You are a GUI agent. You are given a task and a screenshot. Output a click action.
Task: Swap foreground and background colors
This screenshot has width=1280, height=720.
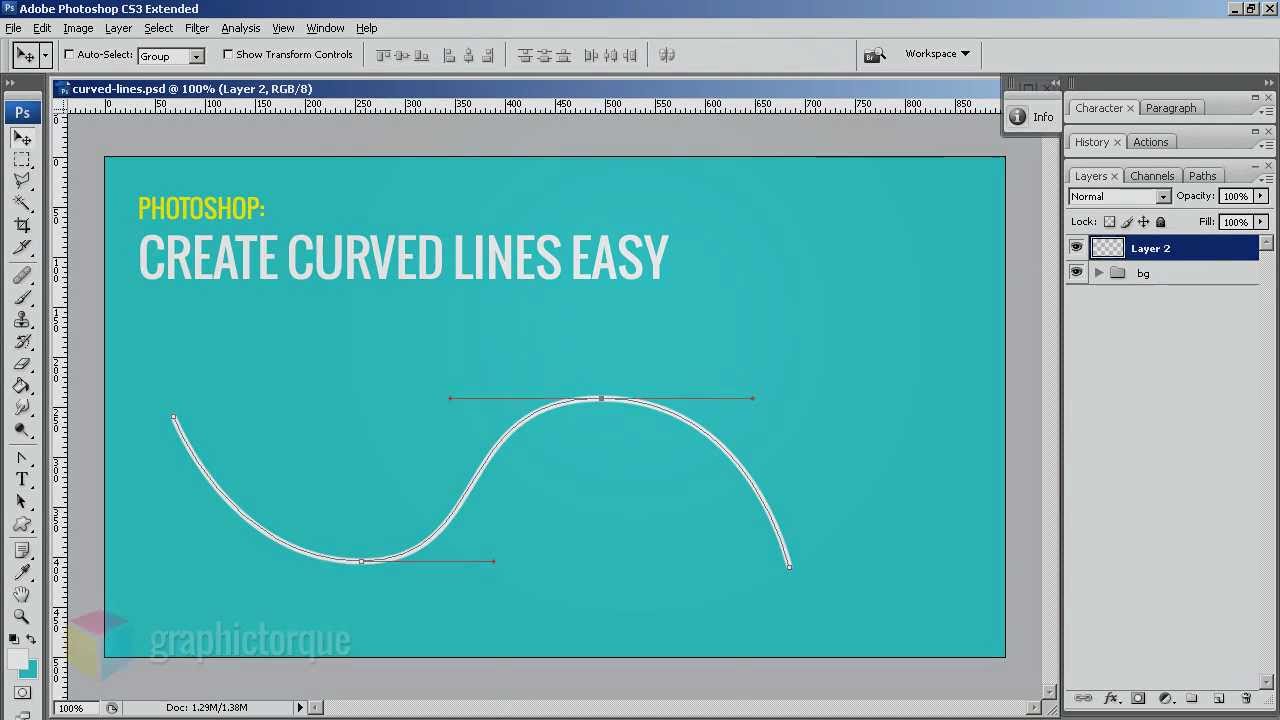(31, 639)
